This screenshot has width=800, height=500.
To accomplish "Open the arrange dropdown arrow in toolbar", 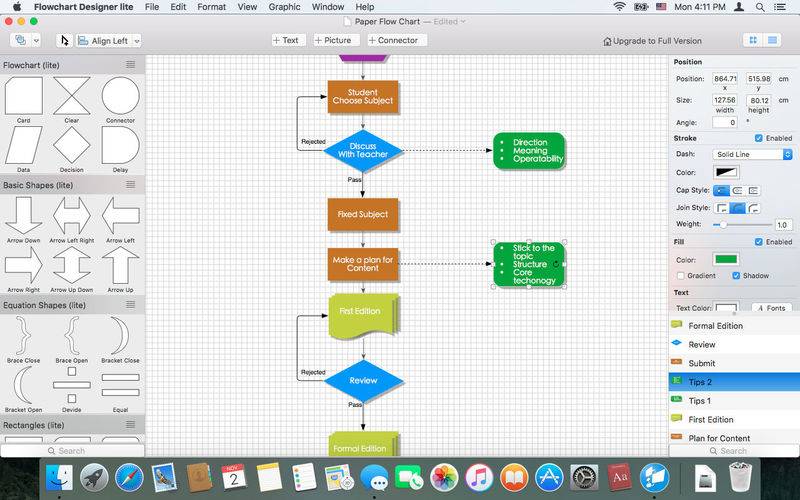I will click(x=36, y=40).
